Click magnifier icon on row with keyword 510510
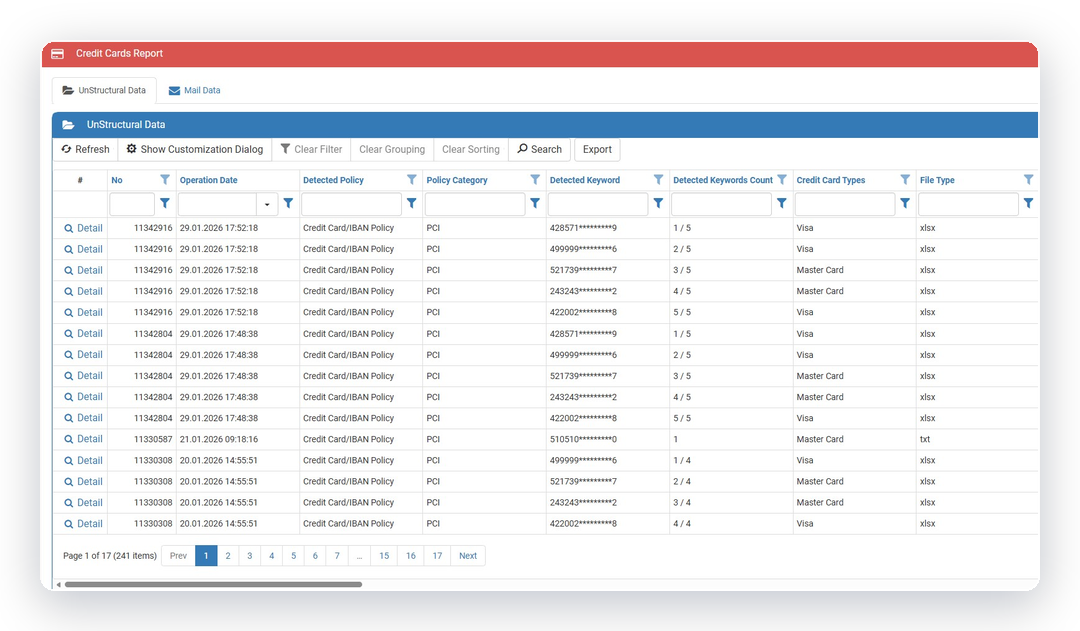Viewport: 1080px width, 631px height. click(x=68, y=439)
